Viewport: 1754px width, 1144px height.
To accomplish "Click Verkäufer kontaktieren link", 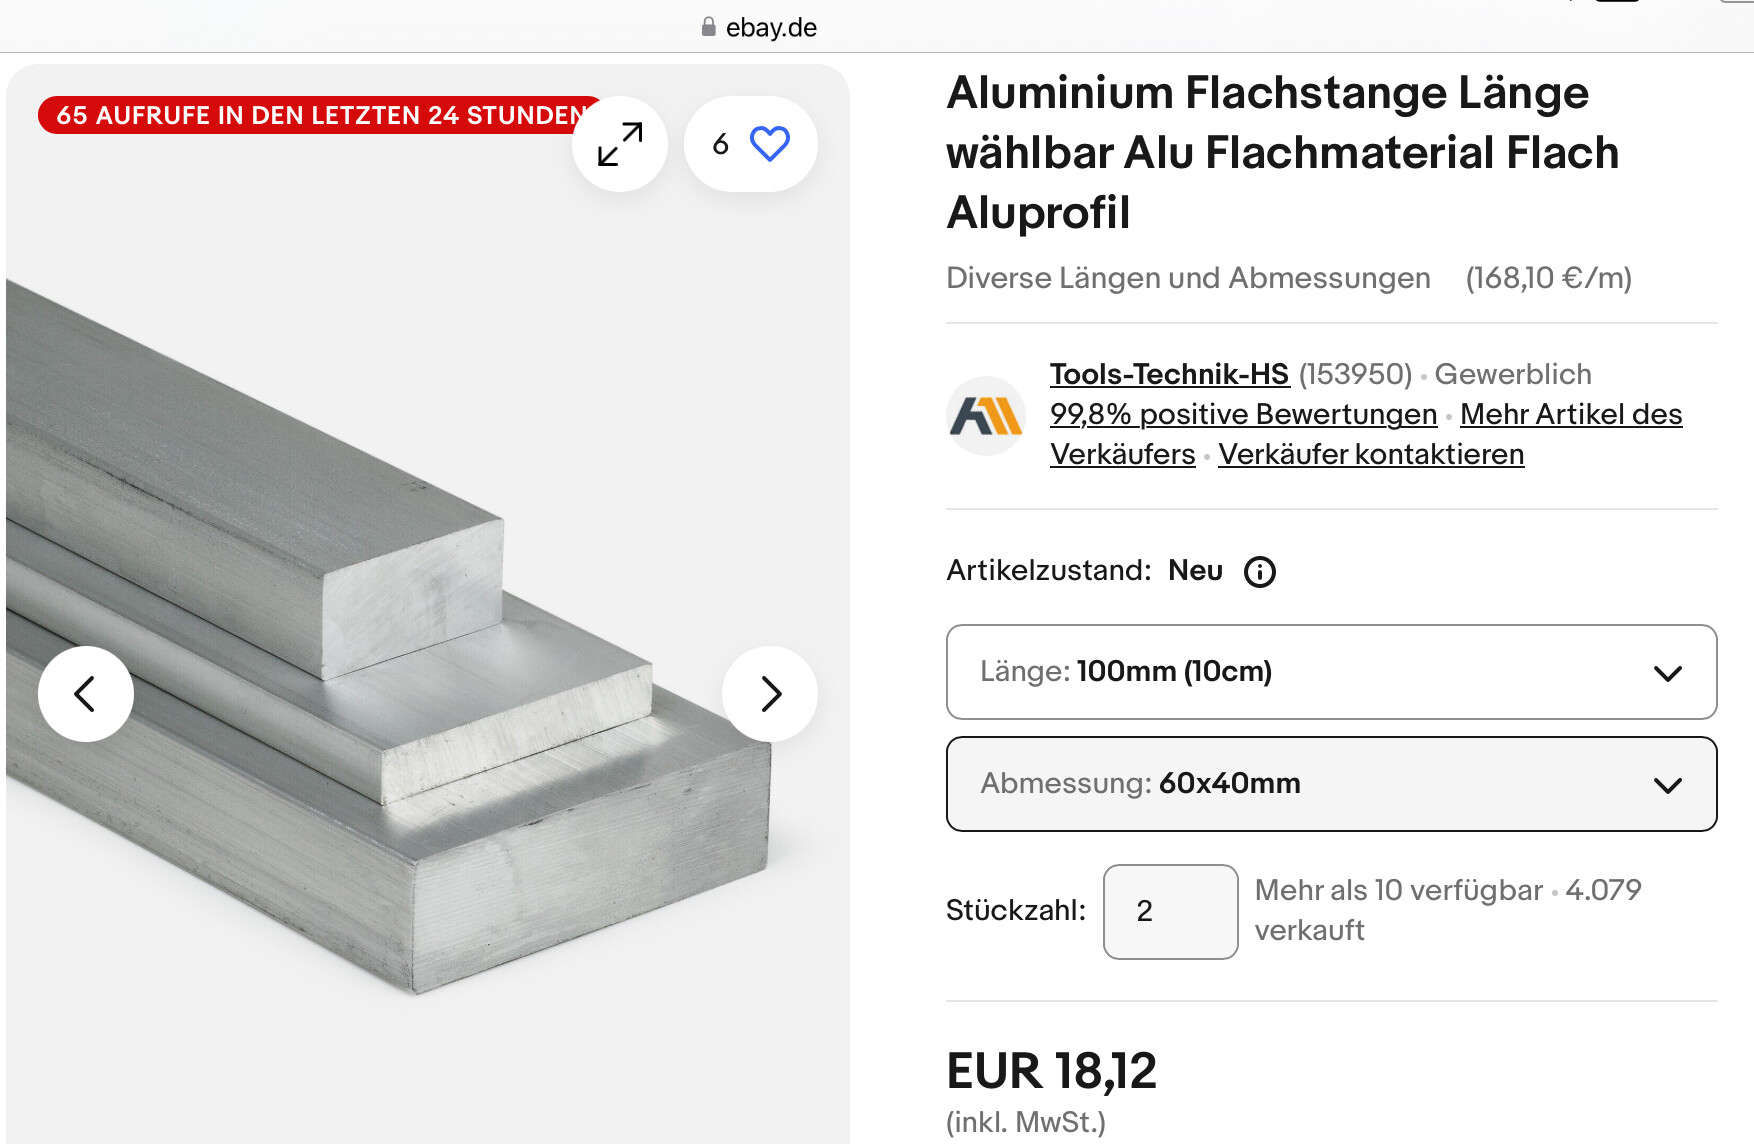I will [1370, 454].
